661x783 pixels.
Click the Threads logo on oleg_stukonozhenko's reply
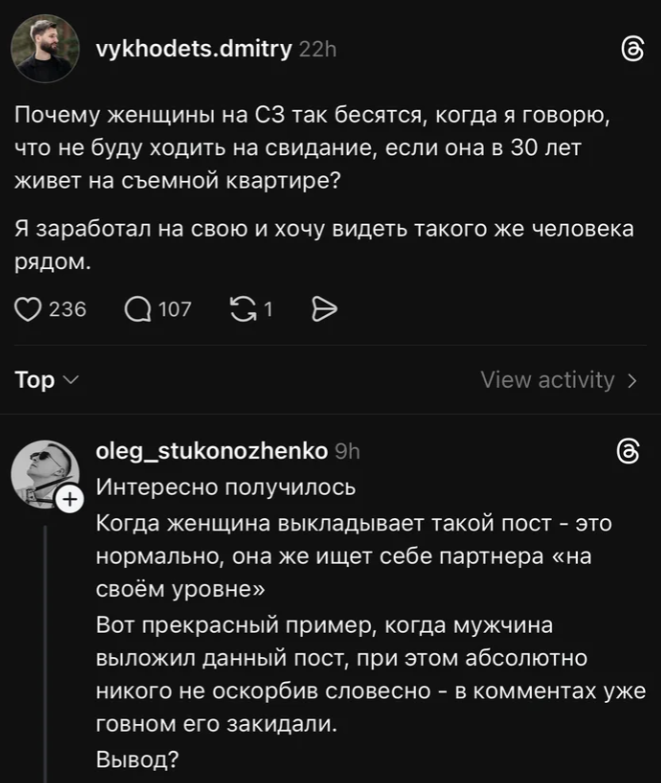[630, 451]
